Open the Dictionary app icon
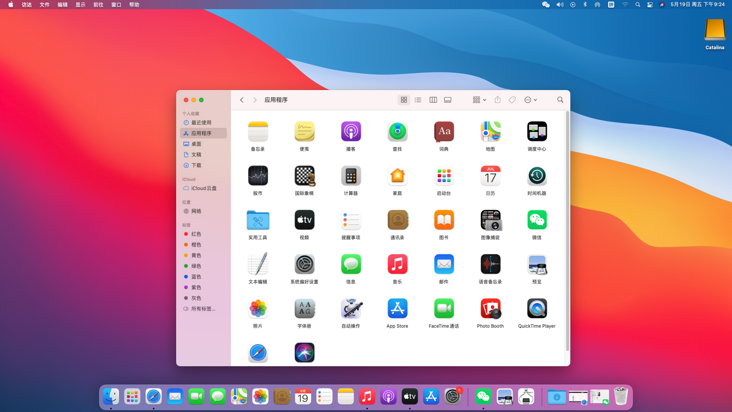Screen dimensions: 732x412 coord(444,132)
